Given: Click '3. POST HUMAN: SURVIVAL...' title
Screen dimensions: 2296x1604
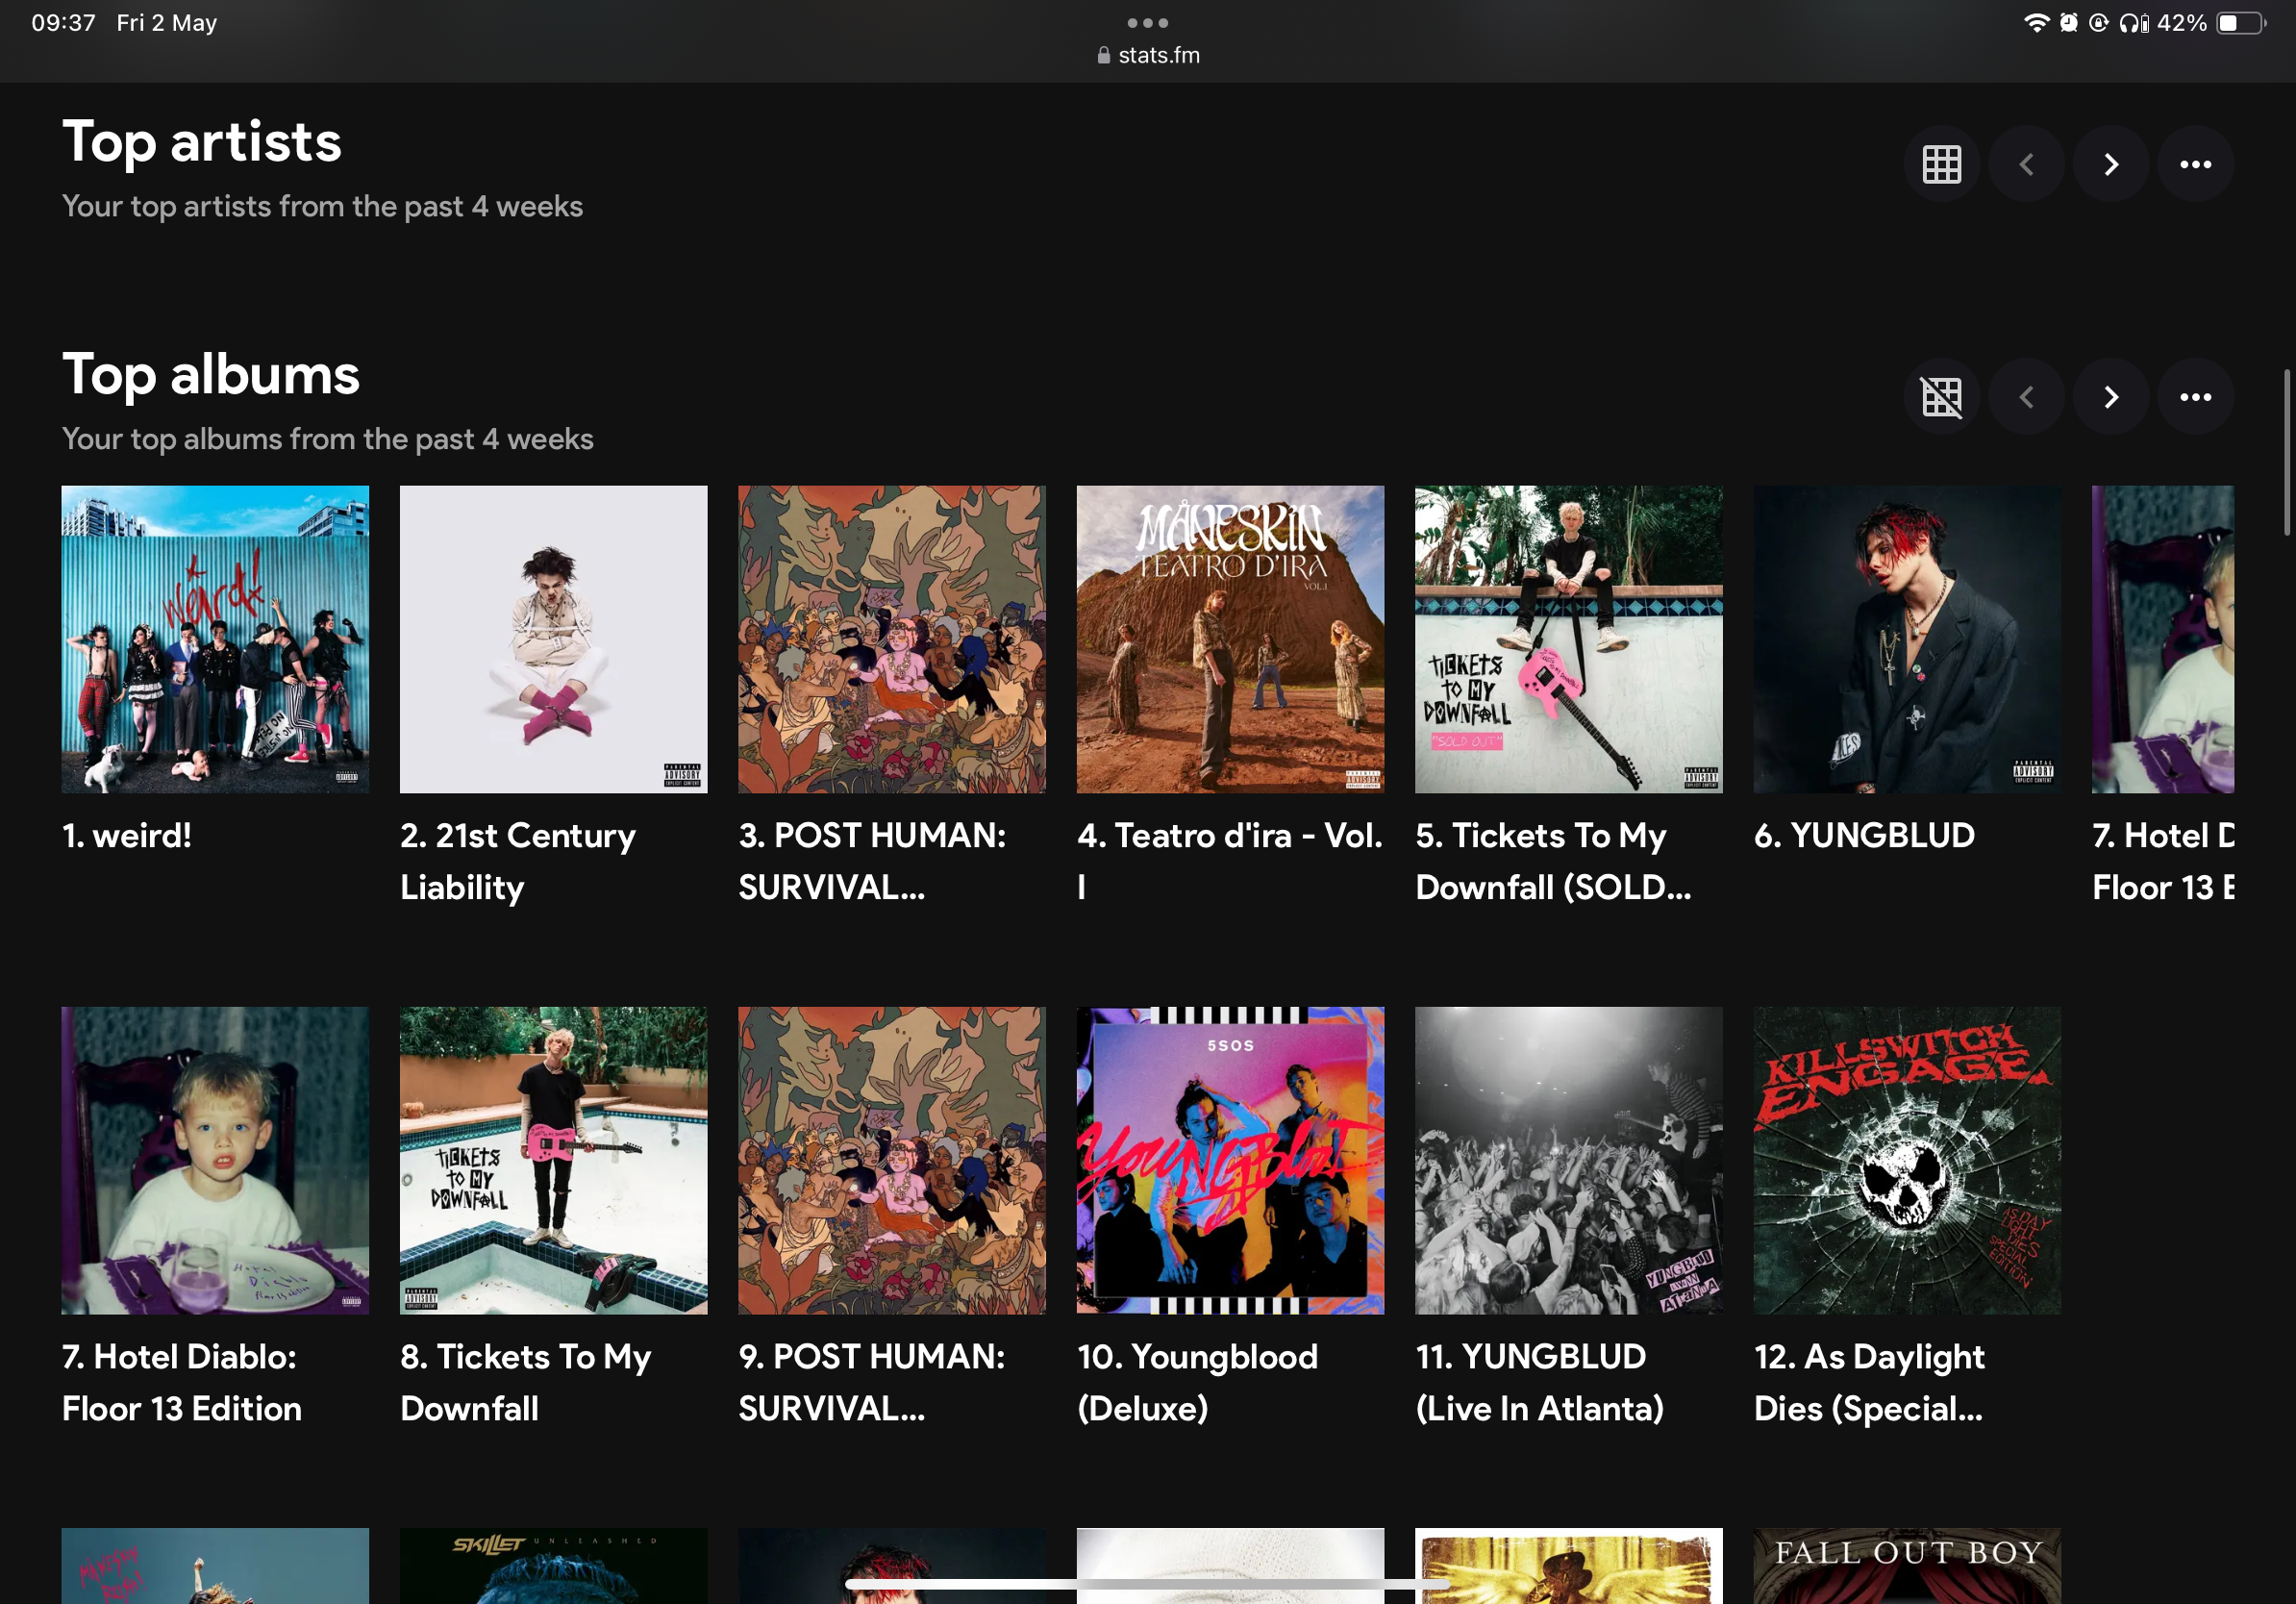Looking at the screenshot, I should click(872, 861).
